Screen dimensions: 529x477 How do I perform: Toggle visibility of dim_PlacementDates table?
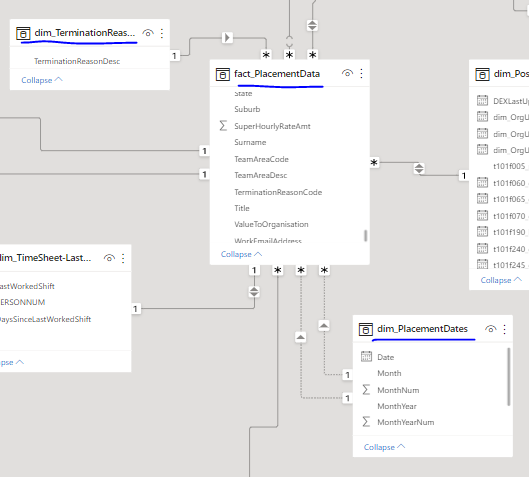coord(491,329)
